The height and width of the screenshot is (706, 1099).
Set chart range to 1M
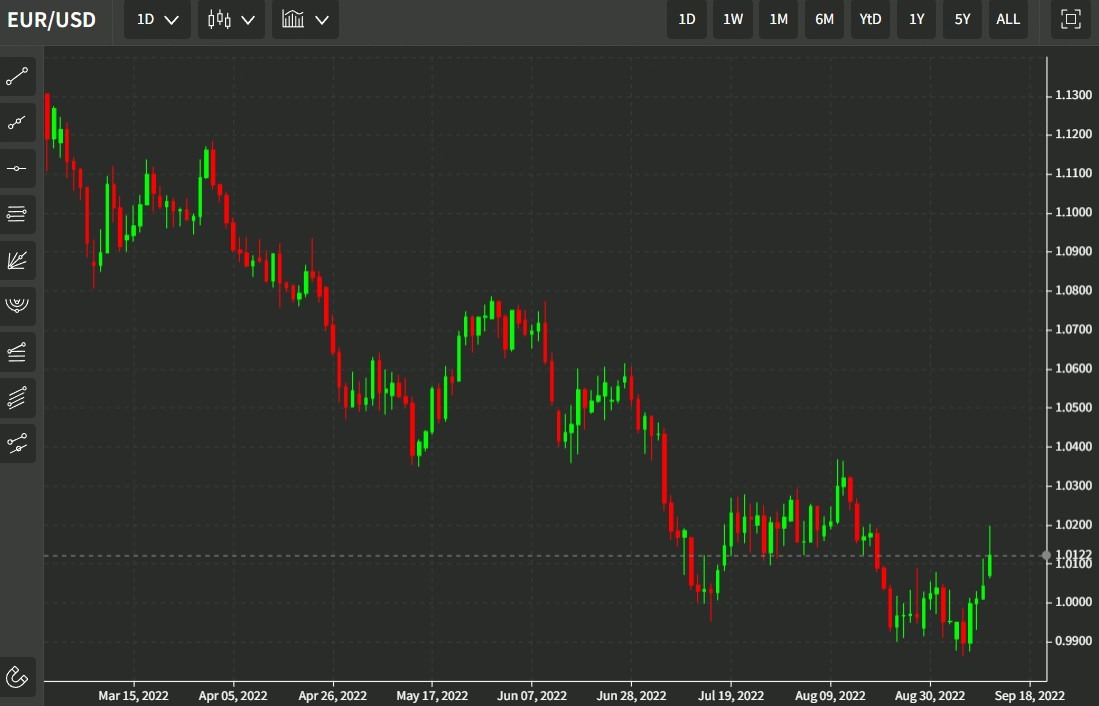pyautogui.click(x=778, y=19)
